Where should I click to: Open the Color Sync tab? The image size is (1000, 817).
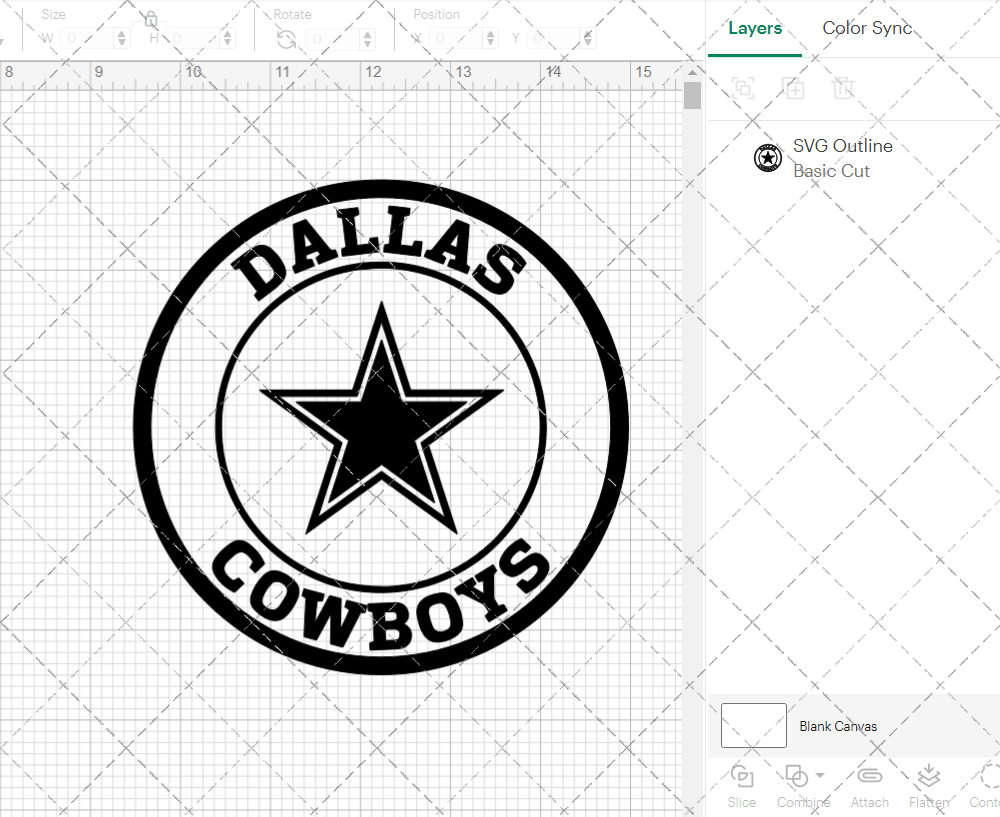(867, 28)
